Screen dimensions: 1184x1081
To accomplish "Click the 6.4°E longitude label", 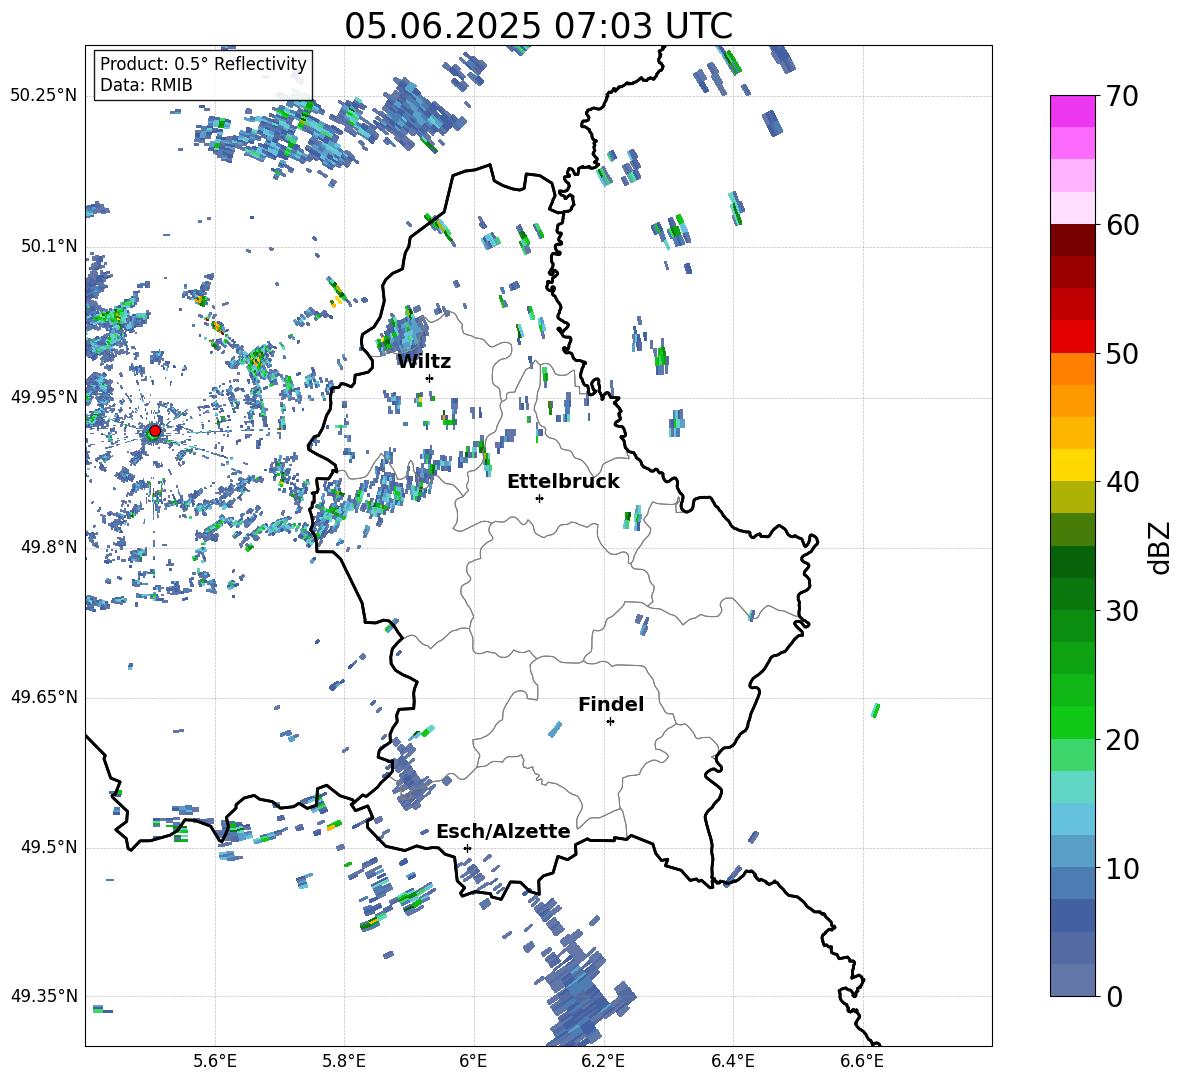I will point(732,1061).
